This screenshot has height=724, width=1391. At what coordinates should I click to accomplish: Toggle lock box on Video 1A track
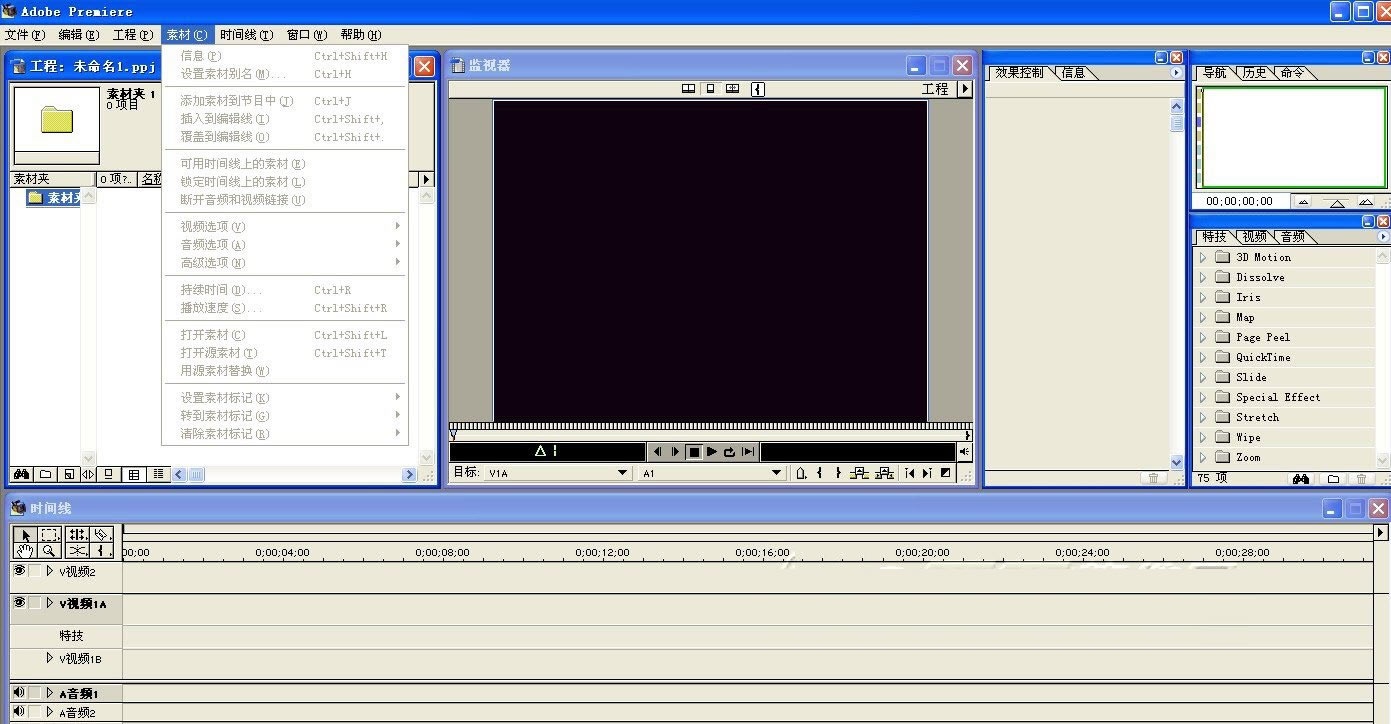(x=35, y=602)
